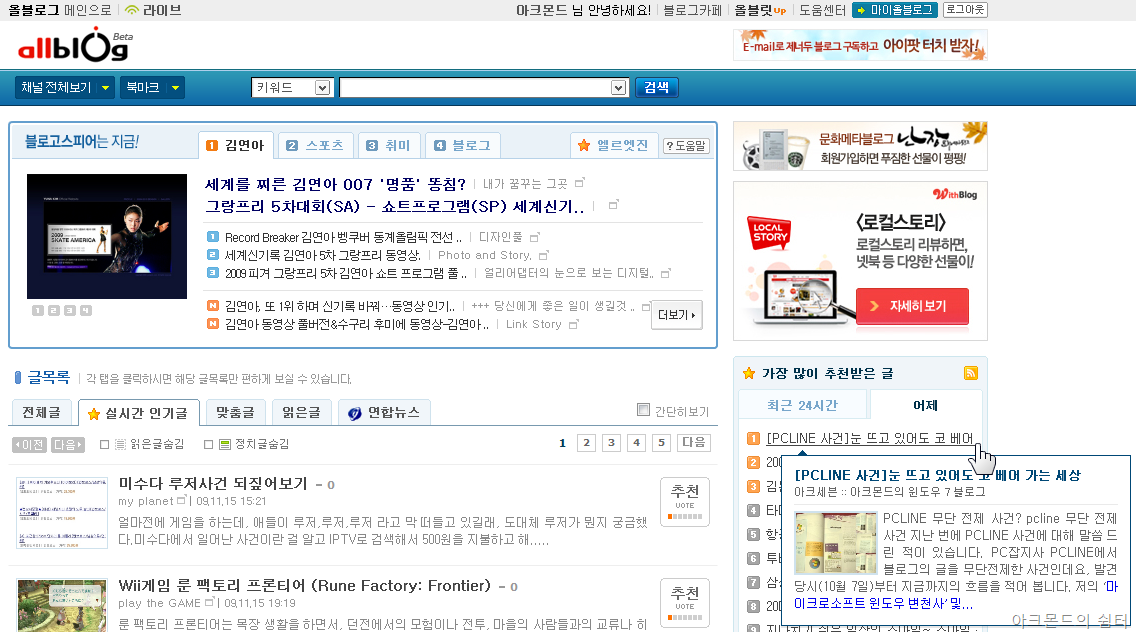This screenshot has width=1136, height=632.
Task: Click the 라이브 wifi icon in top bar
Action: point(131,10)
